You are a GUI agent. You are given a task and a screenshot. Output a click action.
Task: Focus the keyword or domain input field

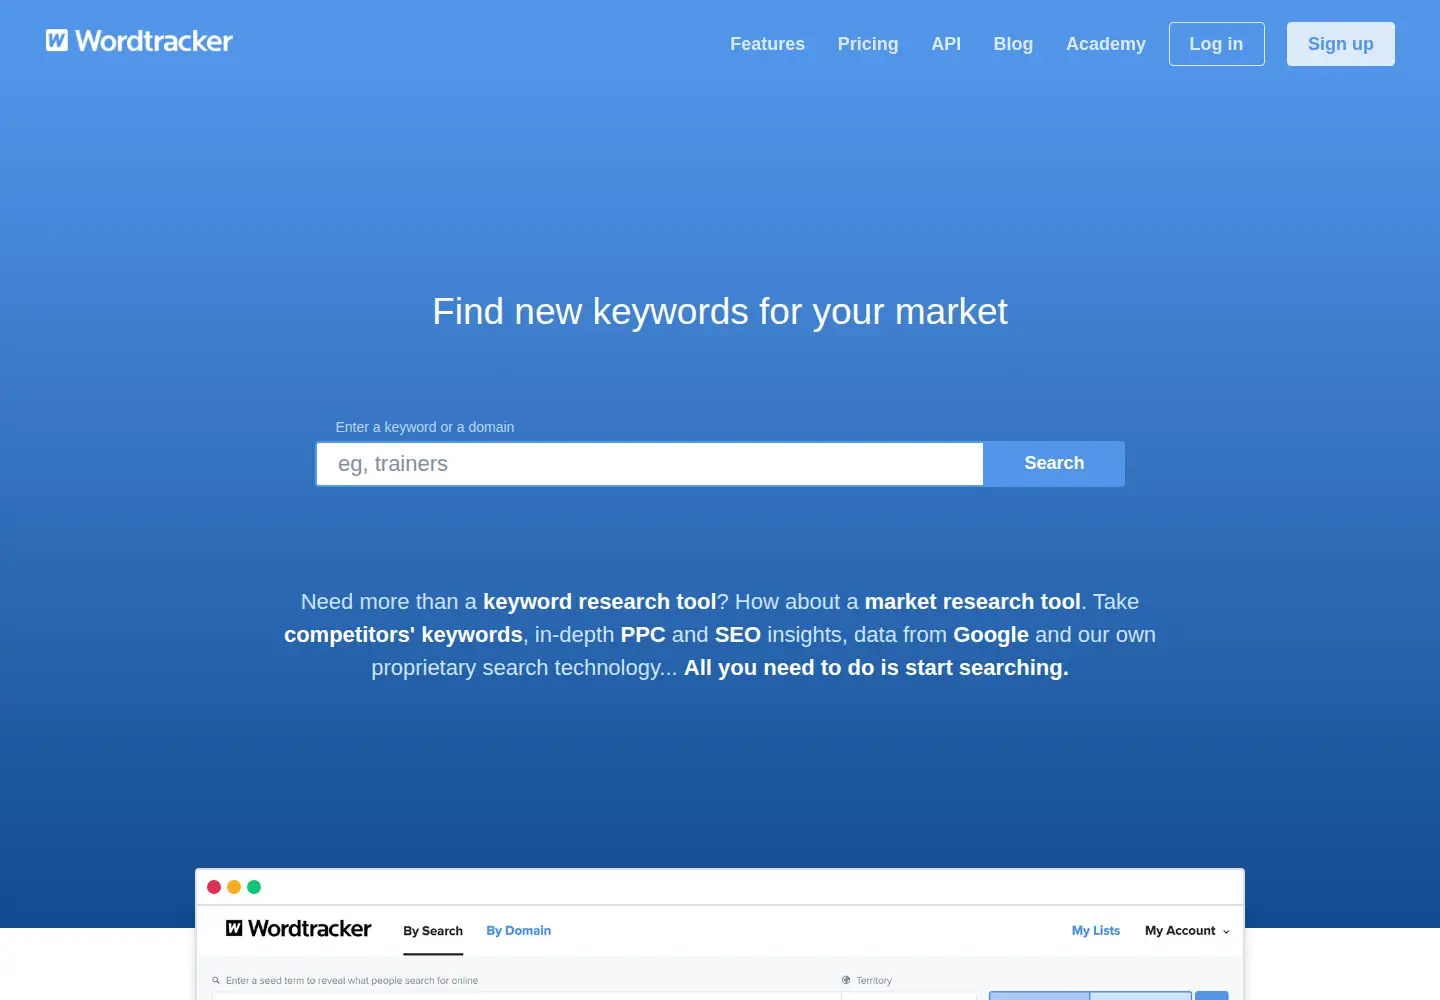pos(650,464)
